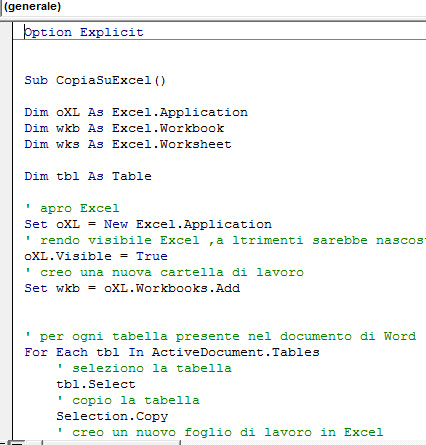Click the comment 'seleziono la tabella'
This screenshot has width=426, height=445.
[x=144, y=368]
